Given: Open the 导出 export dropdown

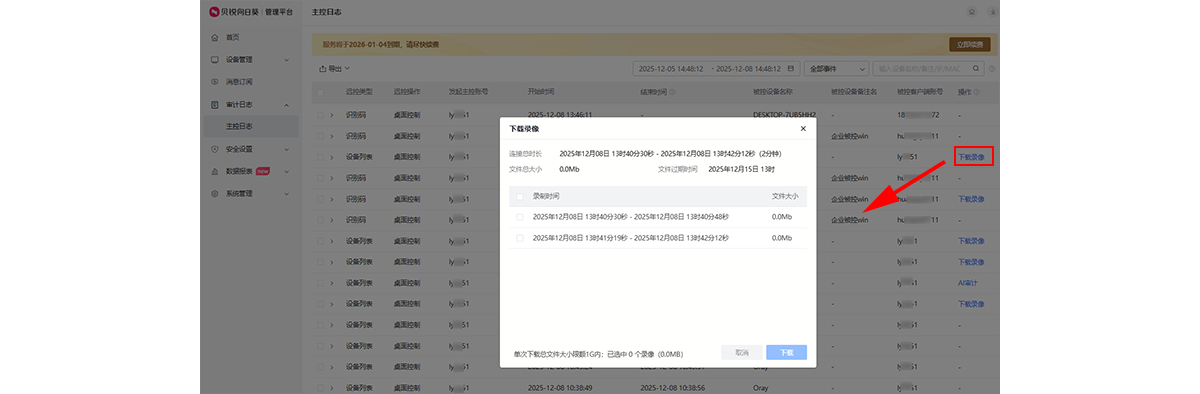Looking at the screenshot, I should pyautogui.click(x=334, y=68).
